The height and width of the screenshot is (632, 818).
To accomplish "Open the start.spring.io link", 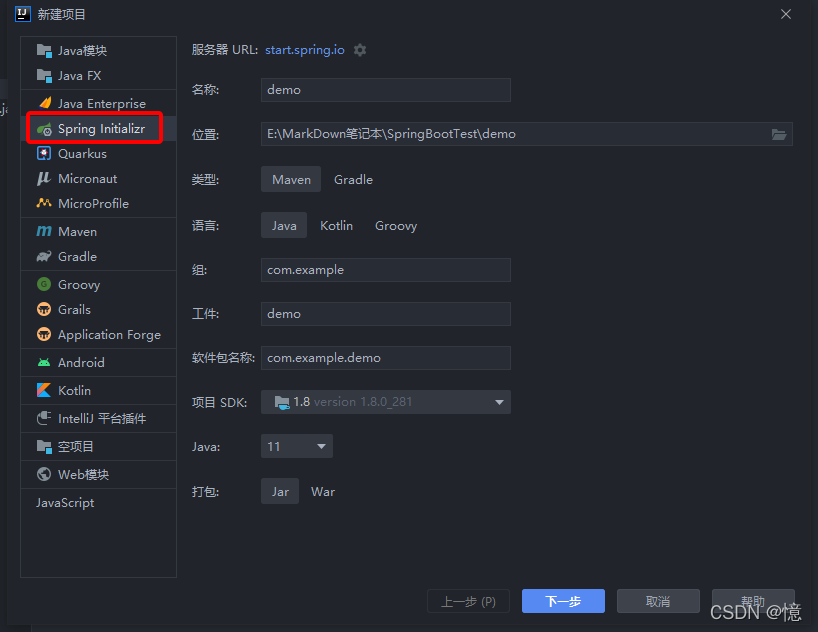I will click(x=305, y=50).
